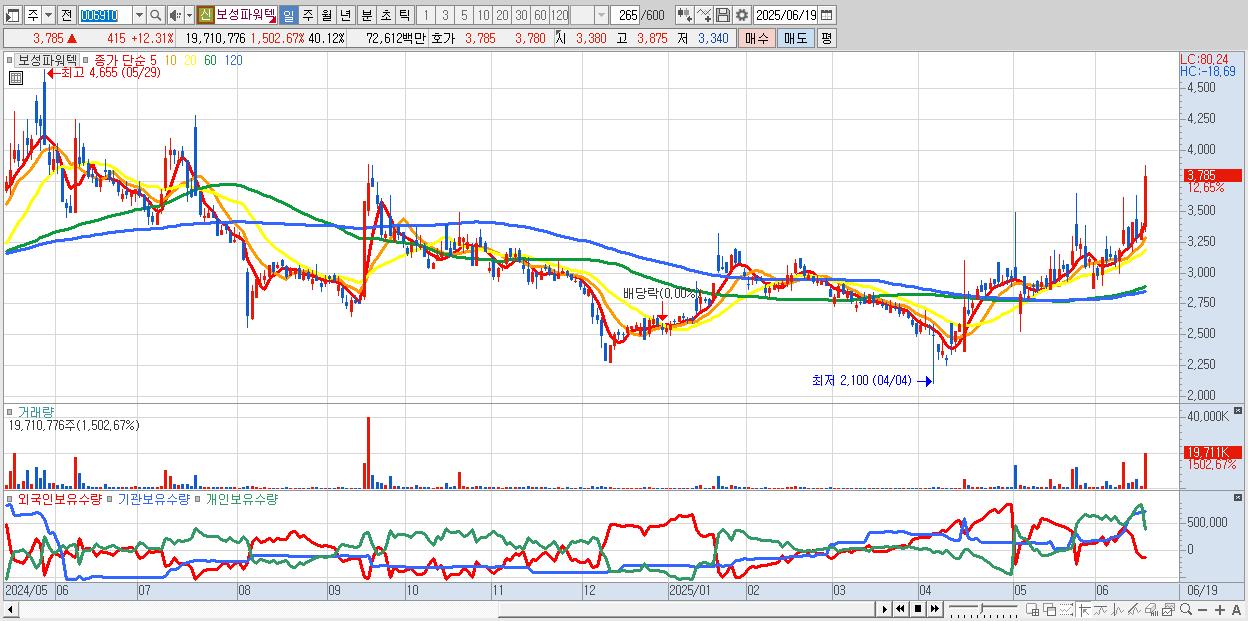Image resolution: width=1248 pixels, height=621 pixels.
Task: Open the chart layout icon at top-left
Action: coord(12,15)
